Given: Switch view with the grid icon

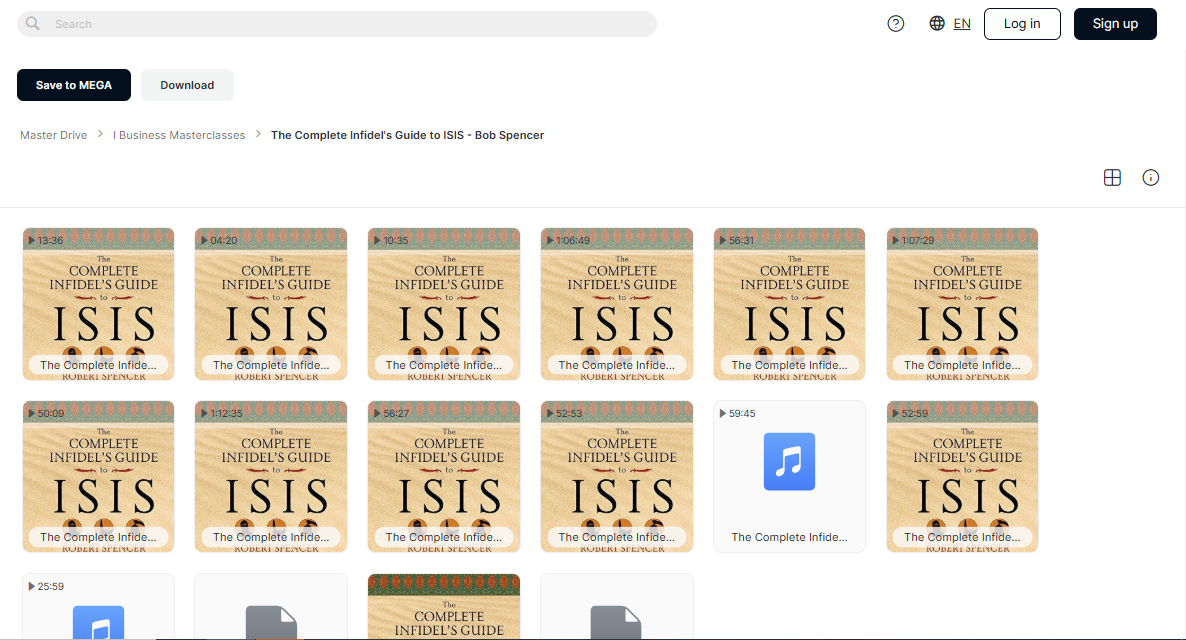Looking at the screenshot, I should [1112, 178].
